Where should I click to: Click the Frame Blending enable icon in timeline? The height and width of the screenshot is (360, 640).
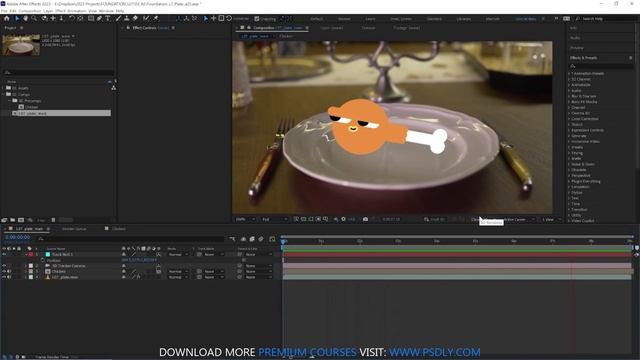(x=252, y=239)
